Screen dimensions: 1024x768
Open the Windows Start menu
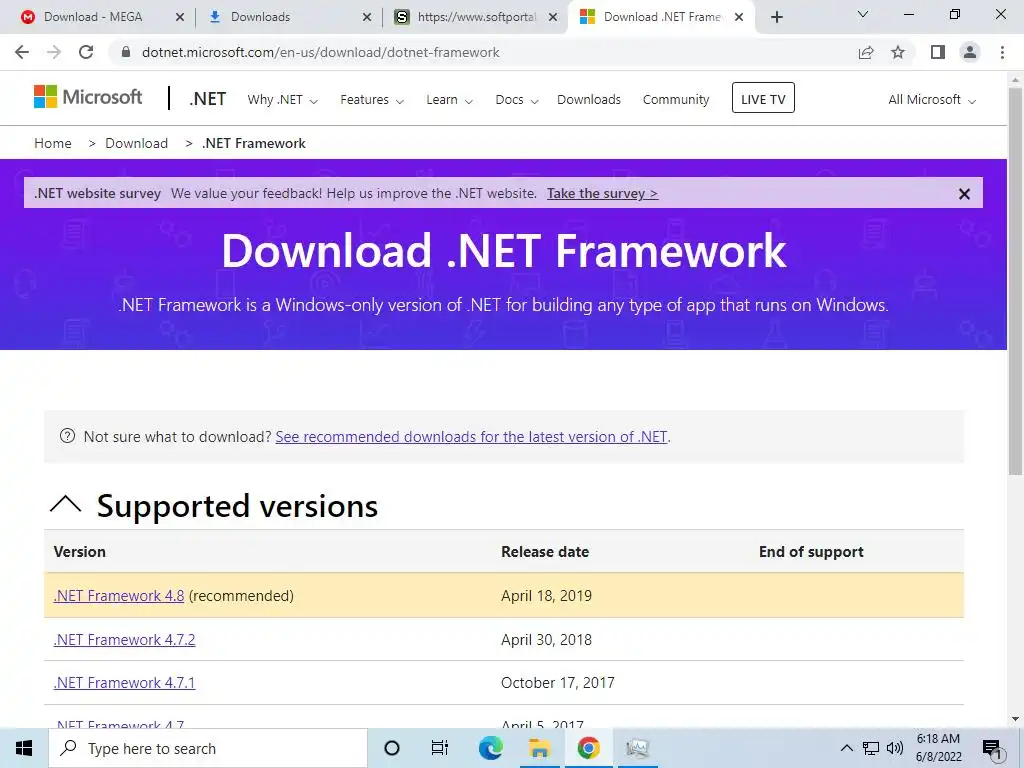tap(24, 748)
